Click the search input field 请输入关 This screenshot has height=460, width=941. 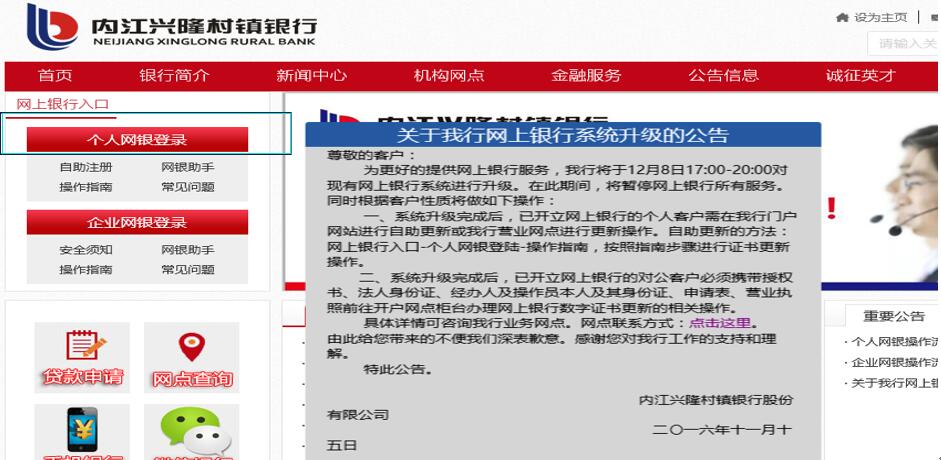[904, 43]
